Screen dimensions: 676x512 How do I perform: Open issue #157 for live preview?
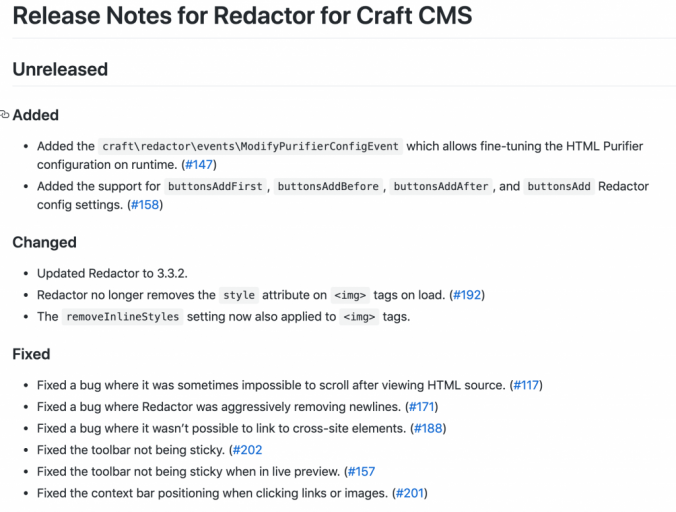[361, 471]
